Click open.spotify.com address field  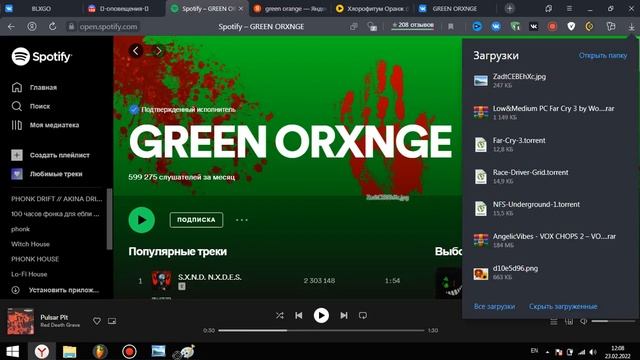[108, 27]
